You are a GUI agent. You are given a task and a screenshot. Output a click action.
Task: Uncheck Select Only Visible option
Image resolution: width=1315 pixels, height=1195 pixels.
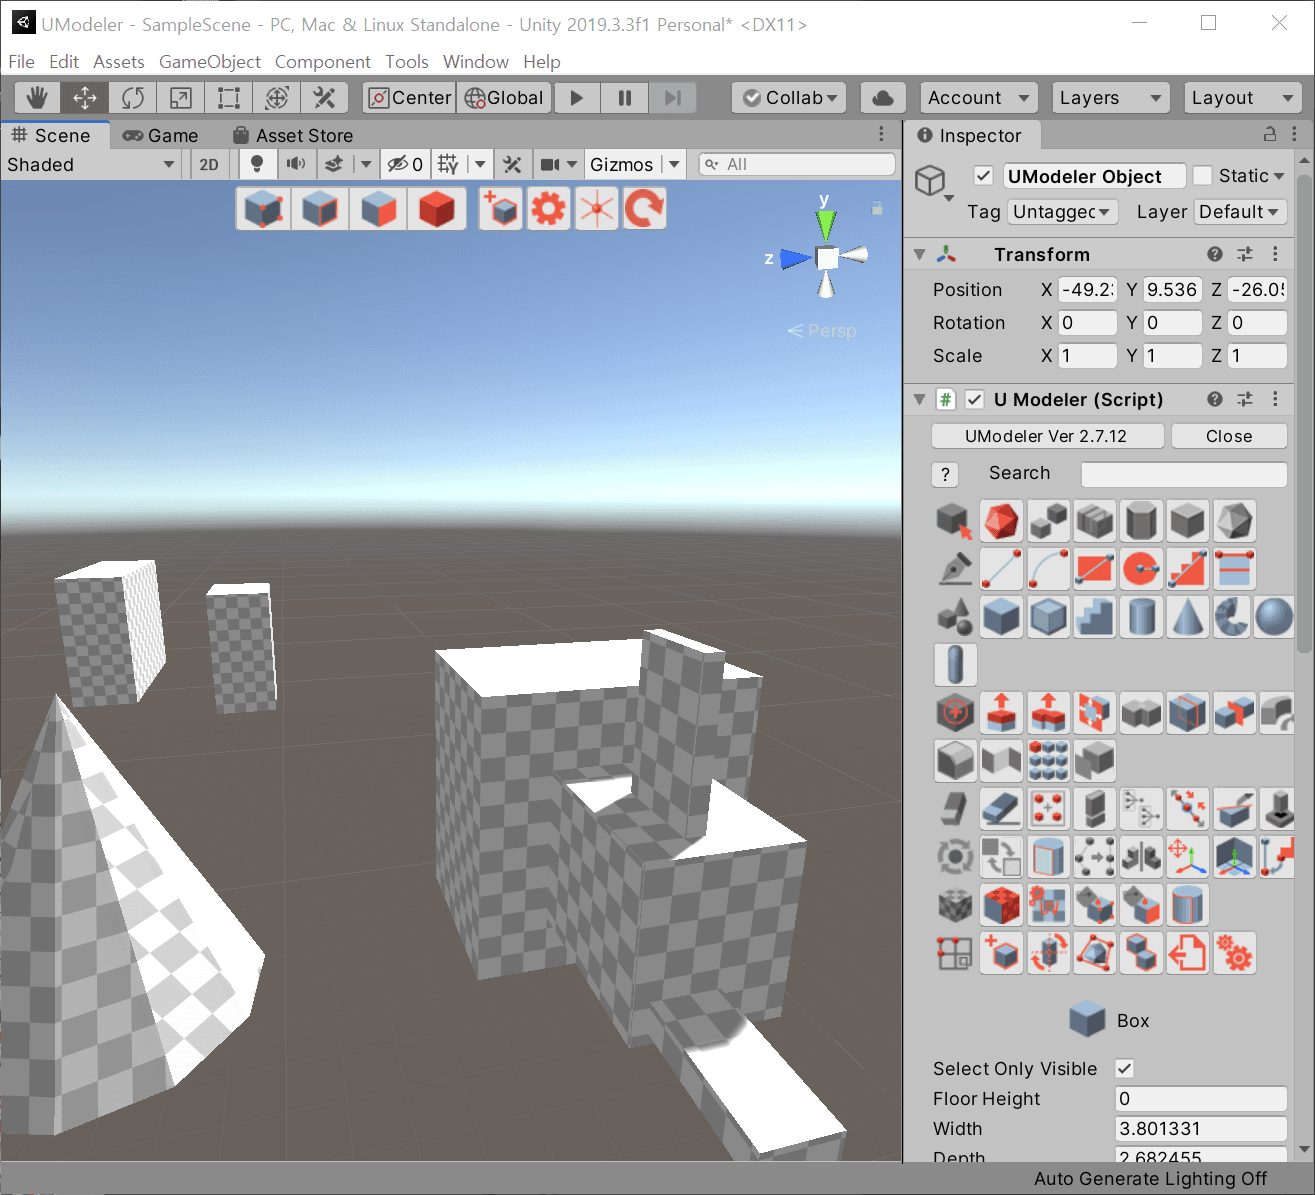(x=1124, y=1068)
